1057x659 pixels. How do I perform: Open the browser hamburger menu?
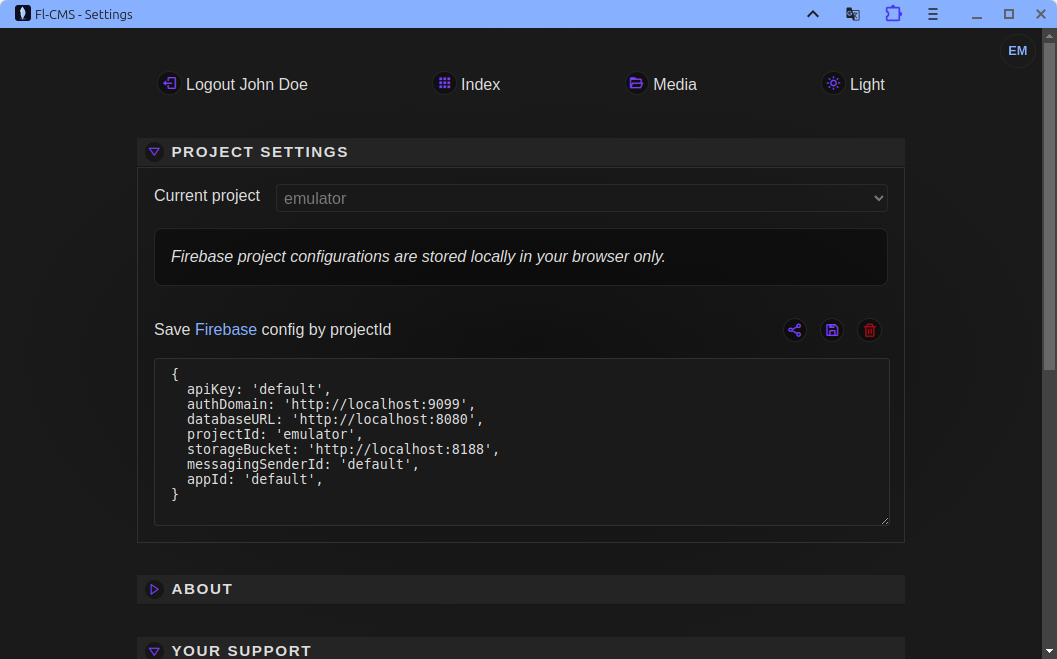click(x=932, y=14)
